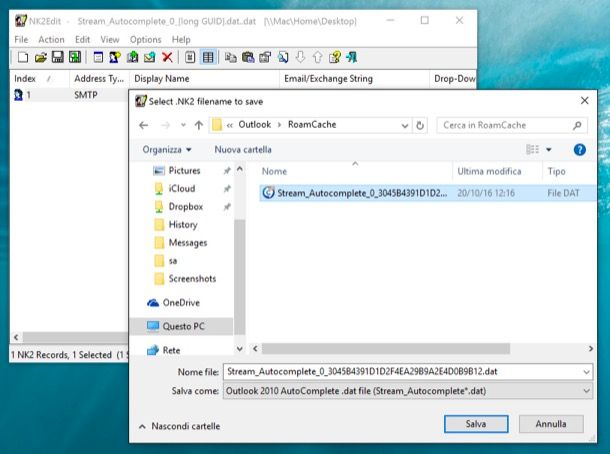The height and width of the screenshot is (454, 610).
Task: Click the green Save As toolbar icon
Action: (75, 58)
